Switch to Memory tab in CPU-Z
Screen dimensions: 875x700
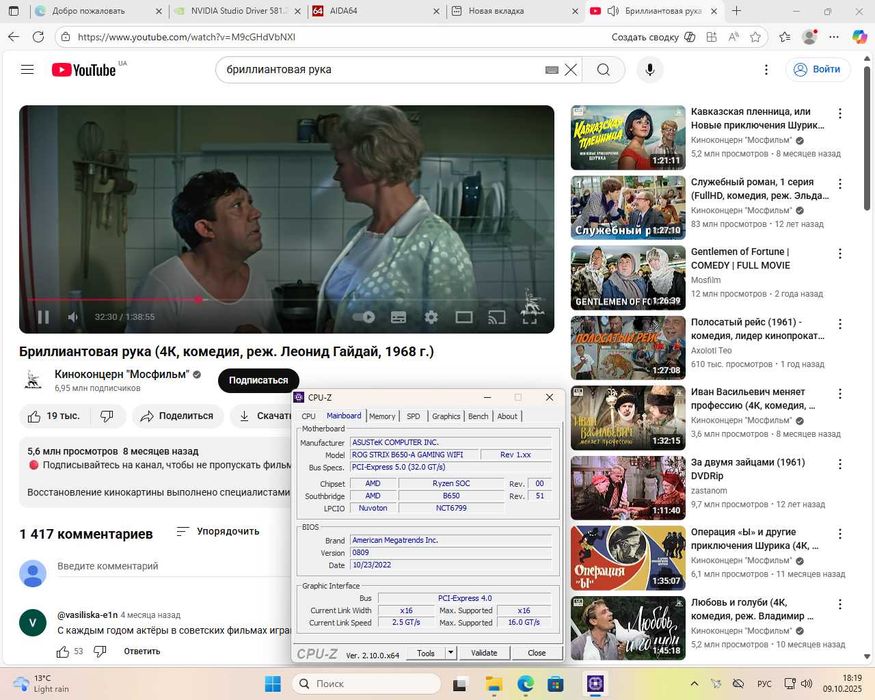[x=382, y=416]
